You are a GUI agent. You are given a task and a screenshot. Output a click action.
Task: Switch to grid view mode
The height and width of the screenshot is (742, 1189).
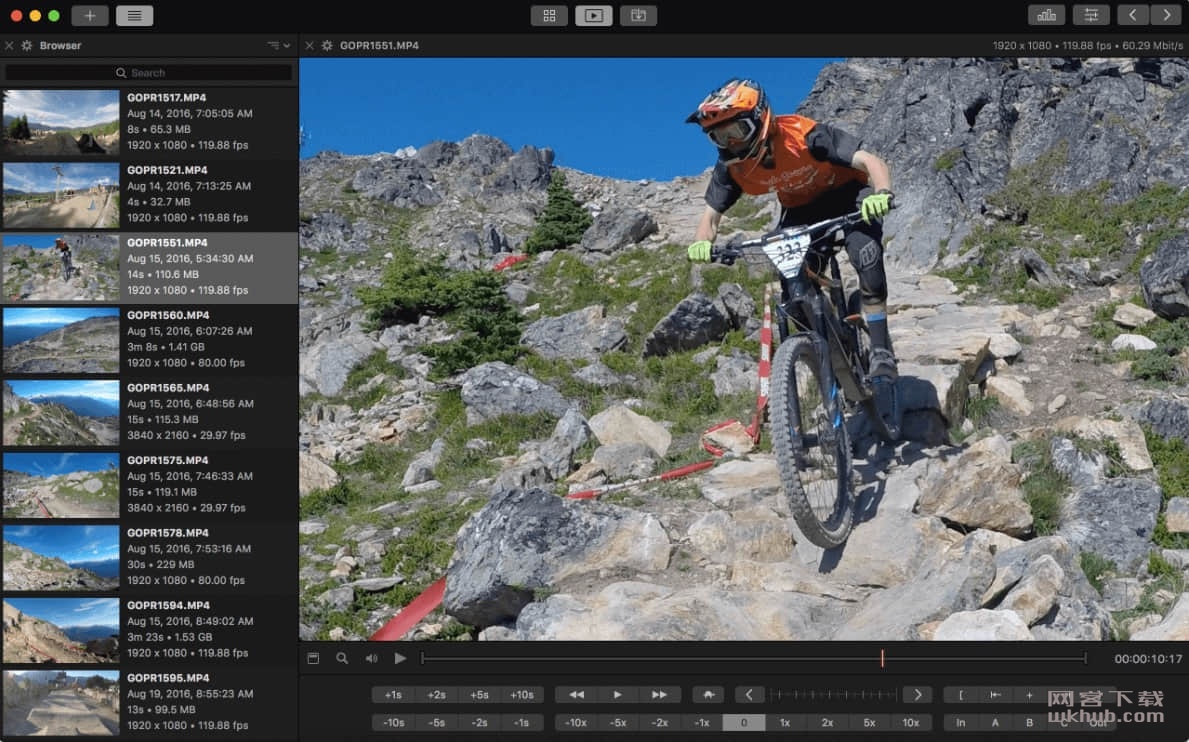(549, 15)
